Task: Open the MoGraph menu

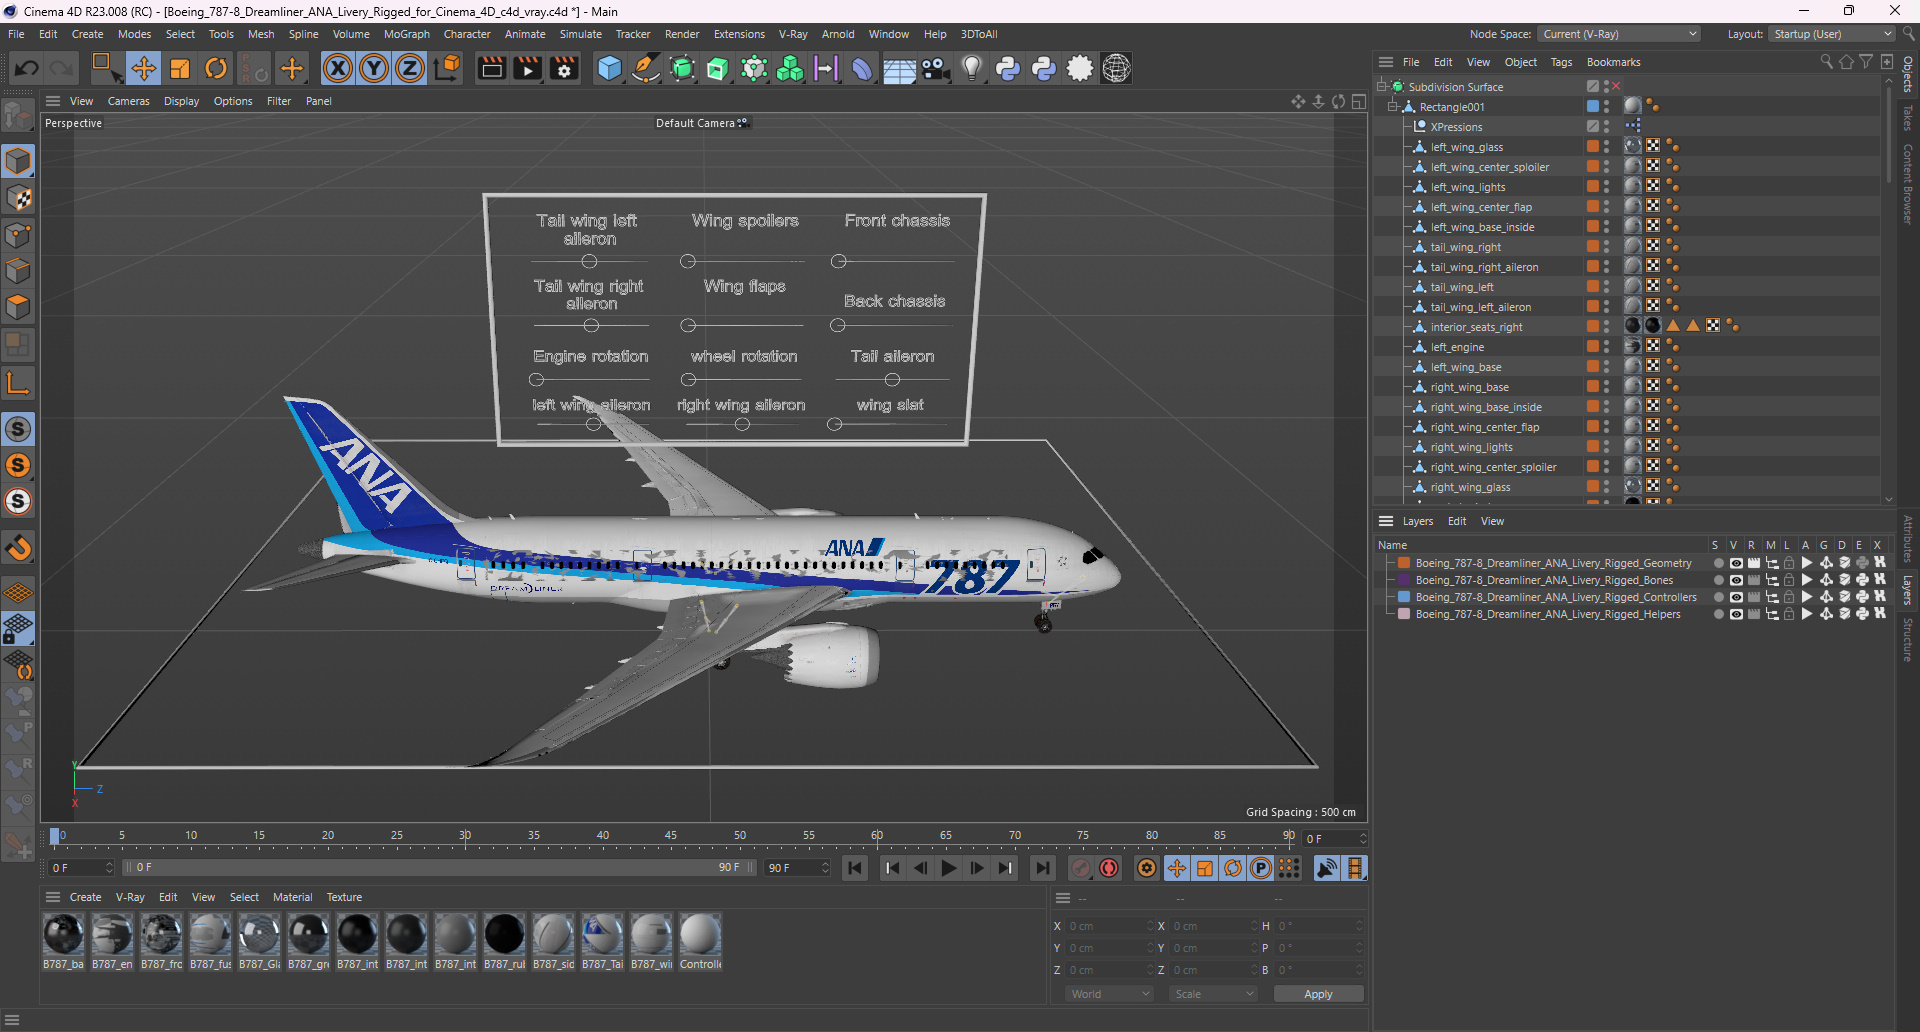Action: tap(406, 34)
